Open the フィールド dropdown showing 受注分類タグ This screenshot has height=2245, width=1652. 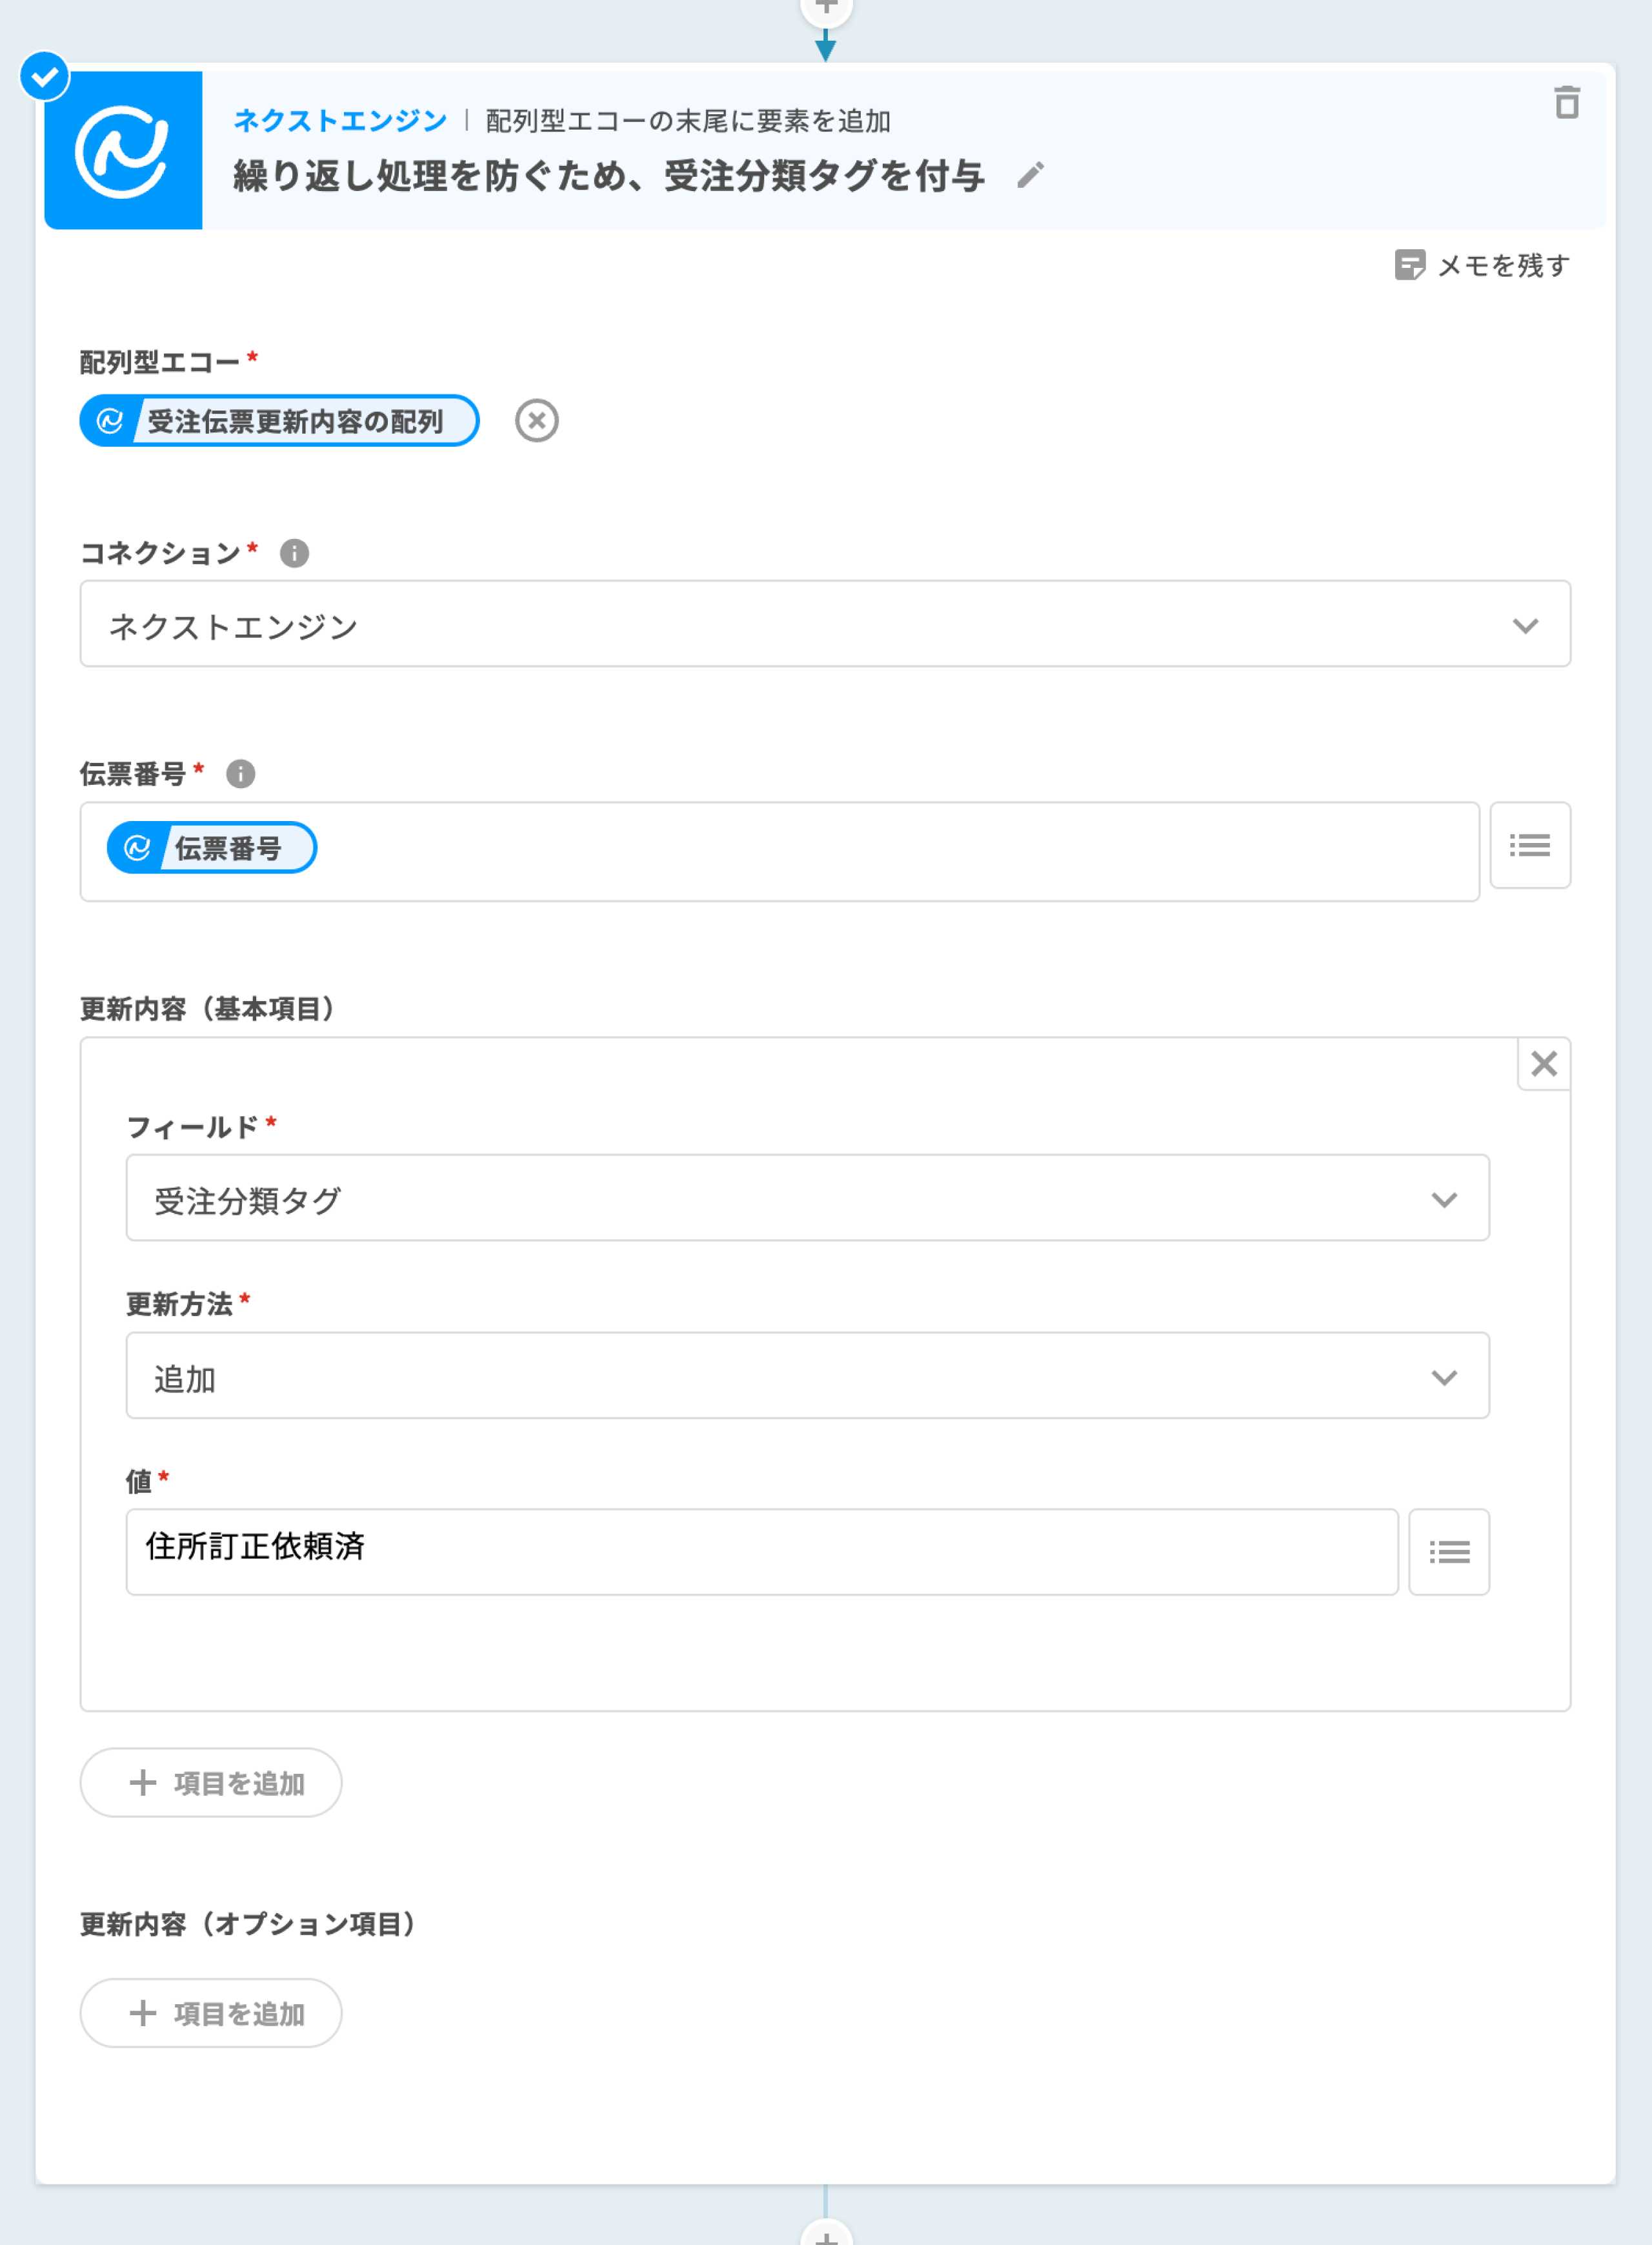(x=806, y=1198)
